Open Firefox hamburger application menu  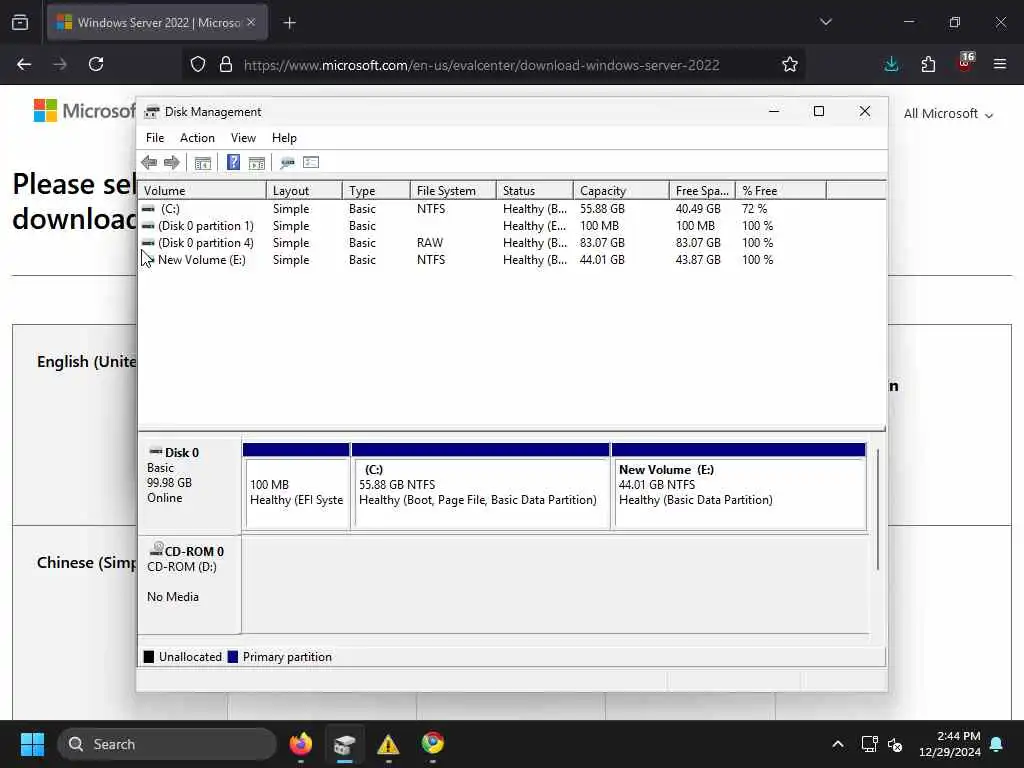[1000, 65]
